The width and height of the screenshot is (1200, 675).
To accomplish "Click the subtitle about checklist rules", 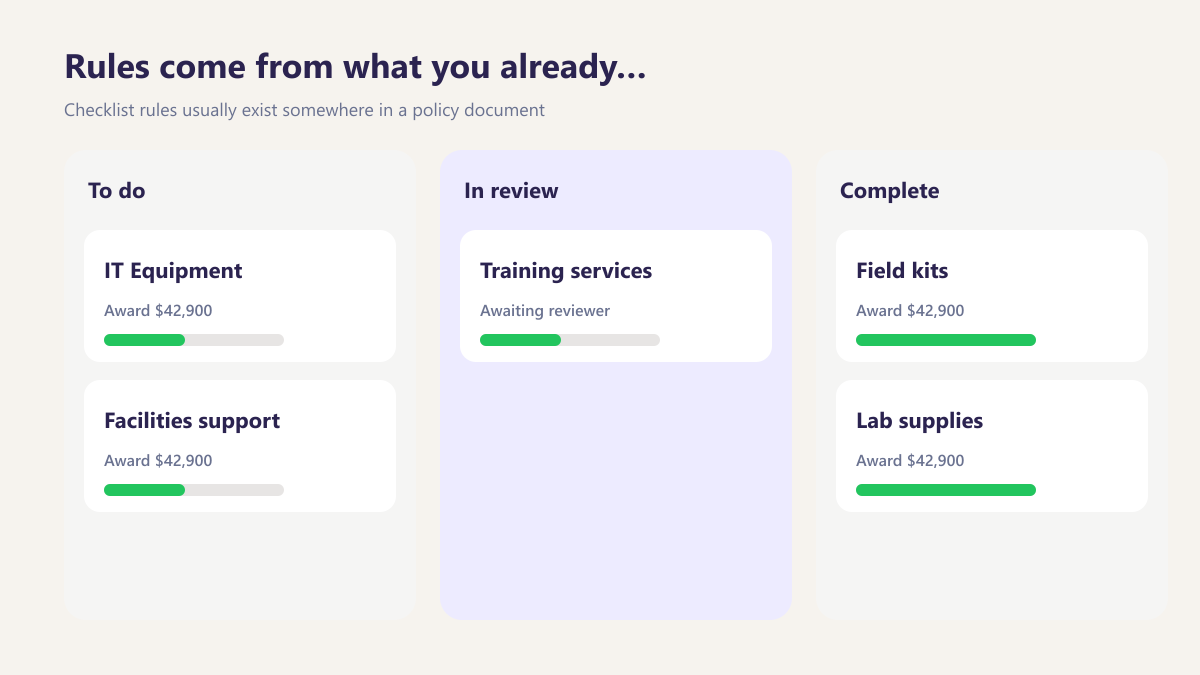I will pyautogui.click(x=304, y=110).
